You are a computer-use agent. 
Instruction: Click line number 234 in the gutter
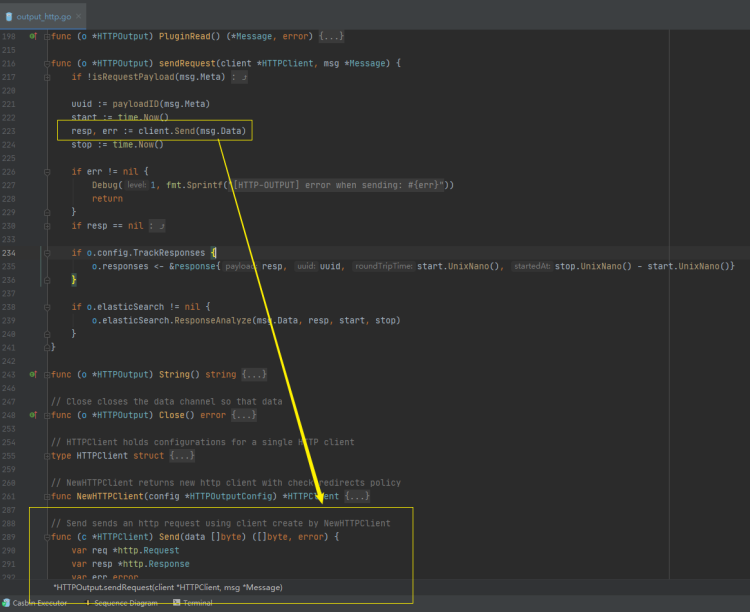(9, 253)
